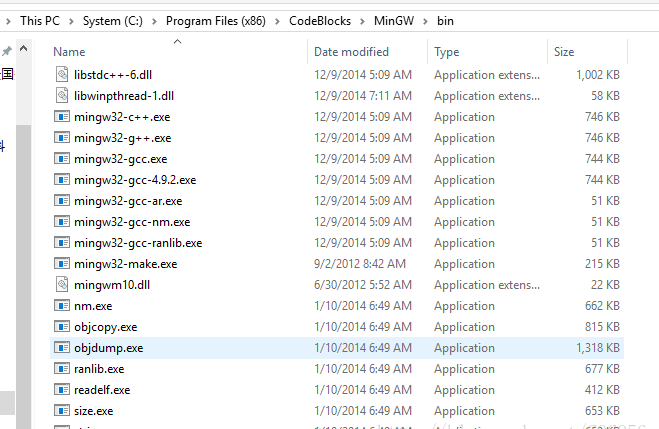This screenshot has width=659, height=429.
Task: Select the file name mingw32-c++.exe
Action: 122,117
